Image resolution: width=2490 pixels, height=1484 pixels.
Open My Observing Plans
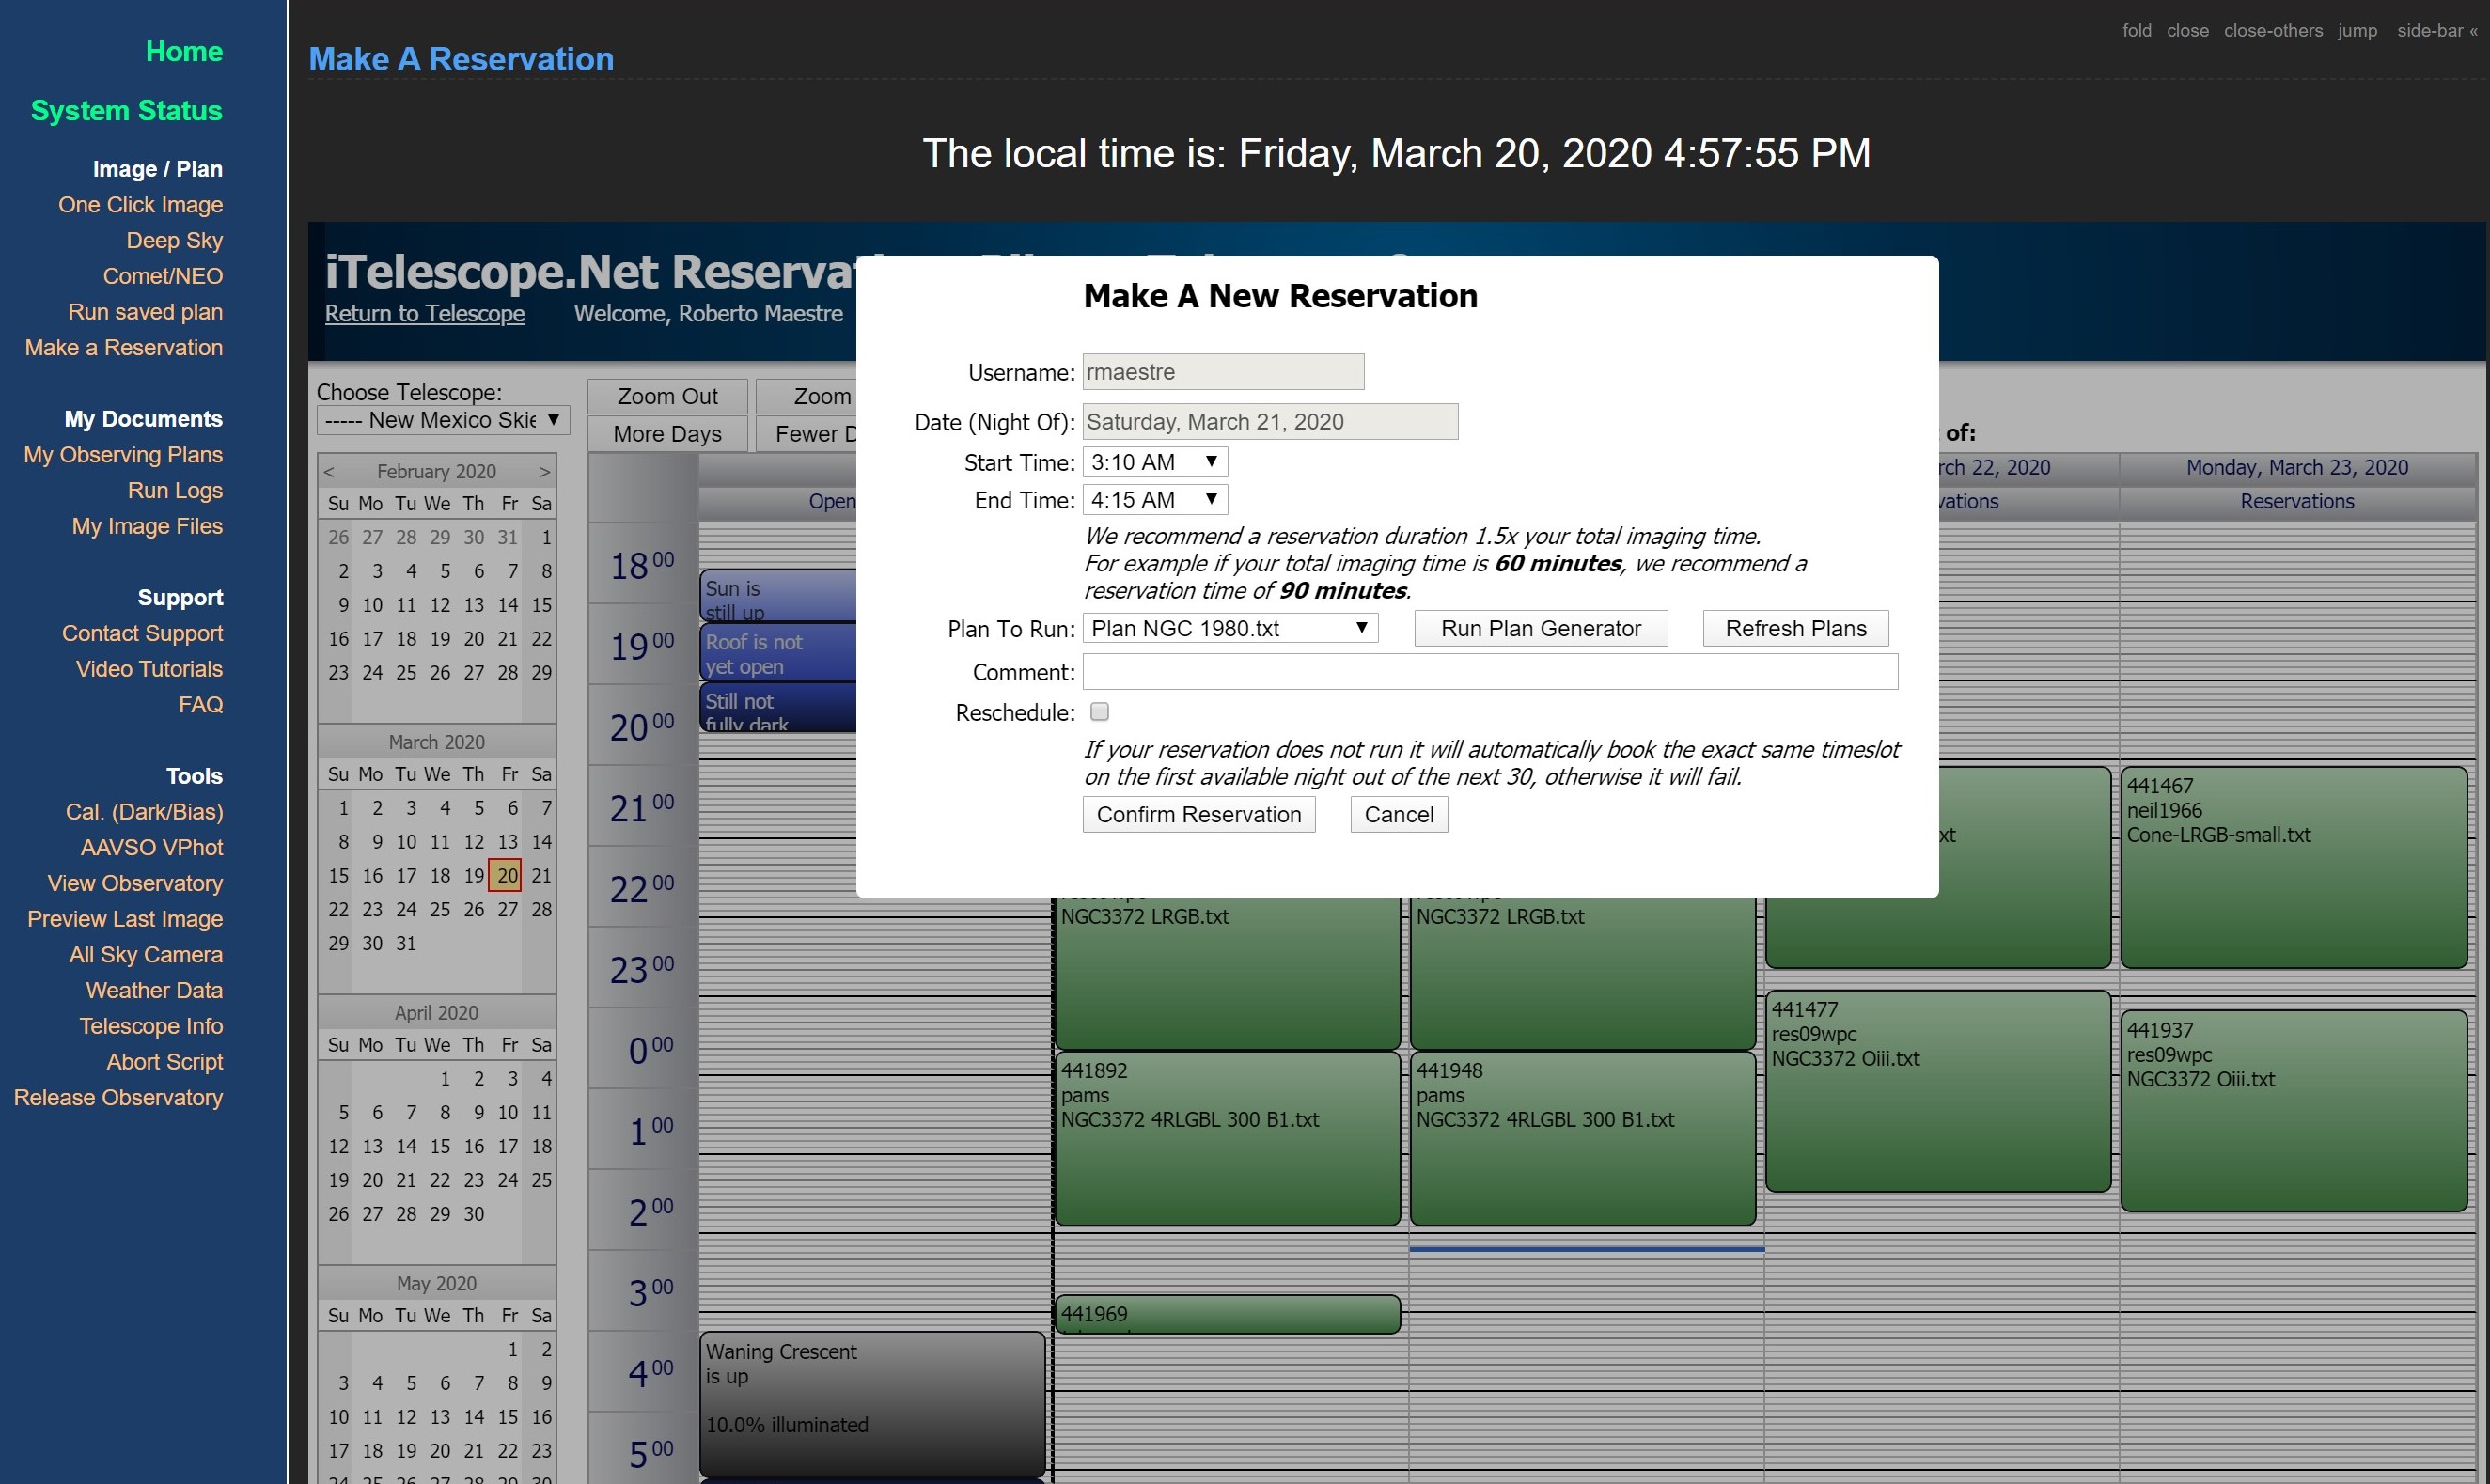[123, 454]
